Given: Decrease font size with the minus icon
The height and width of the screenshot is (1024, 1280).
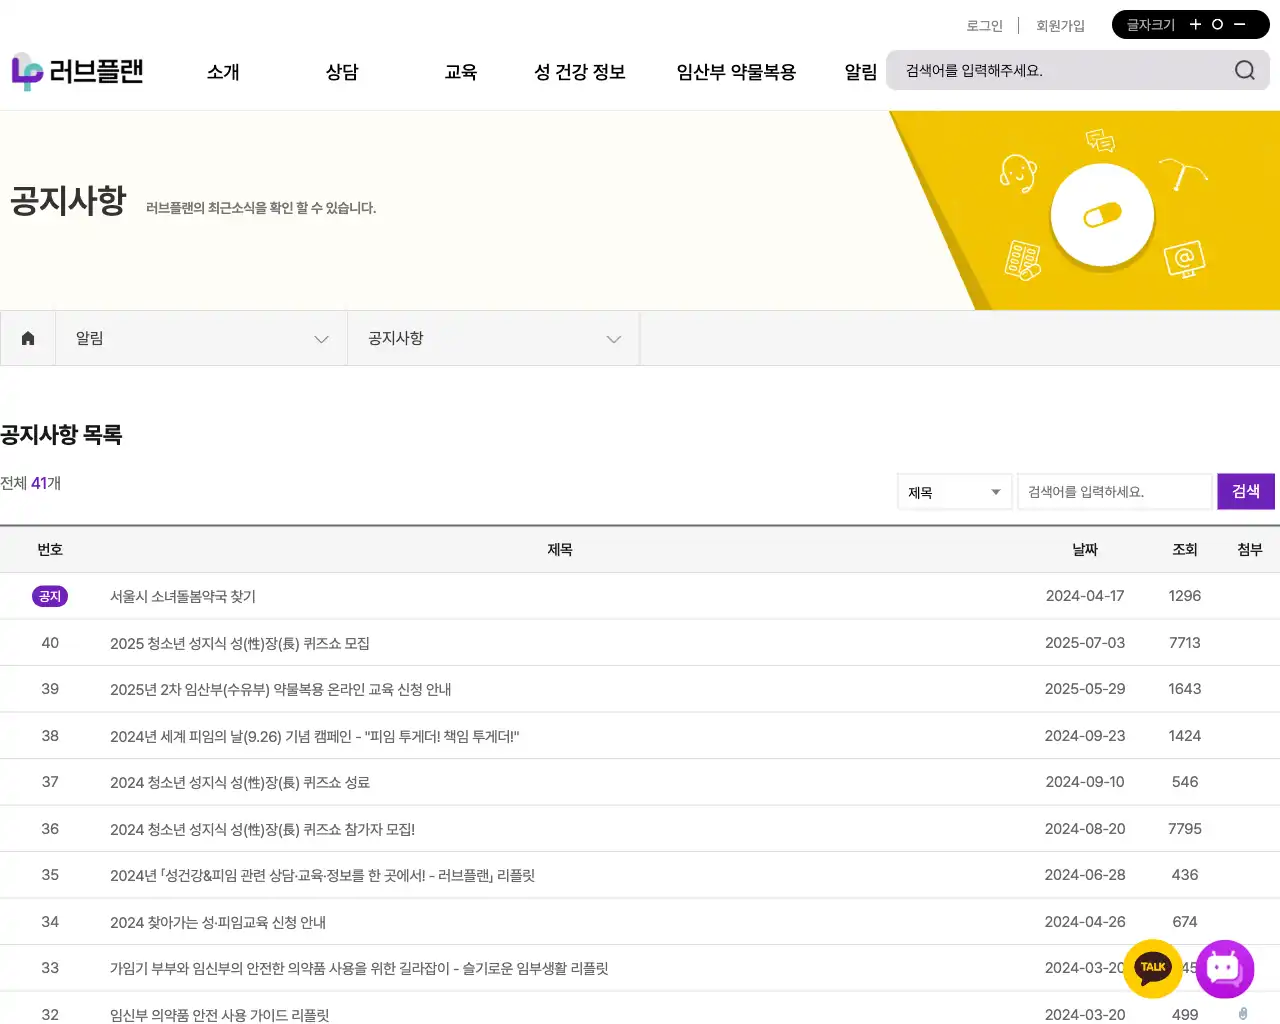Looking at the screenshot, I should [x=1240, y=25].
